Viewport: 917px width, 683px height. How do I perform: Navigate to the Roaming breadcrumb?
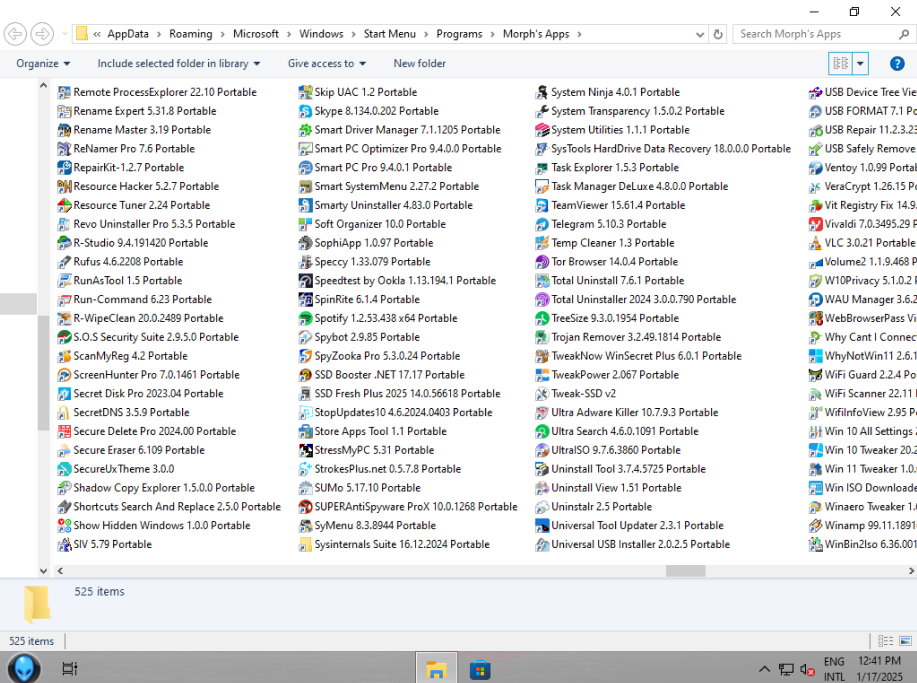point(191,34)
